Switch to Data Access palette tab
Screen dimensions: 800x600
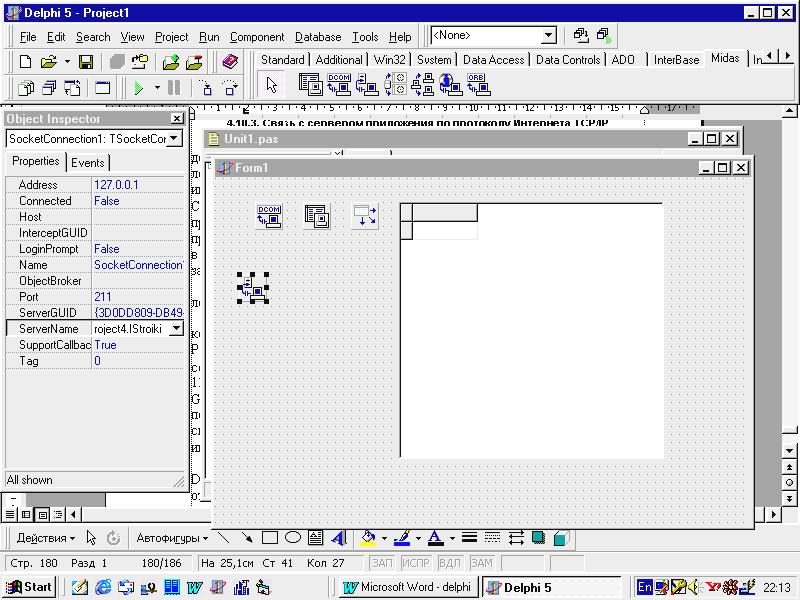(x=493, y=60)
